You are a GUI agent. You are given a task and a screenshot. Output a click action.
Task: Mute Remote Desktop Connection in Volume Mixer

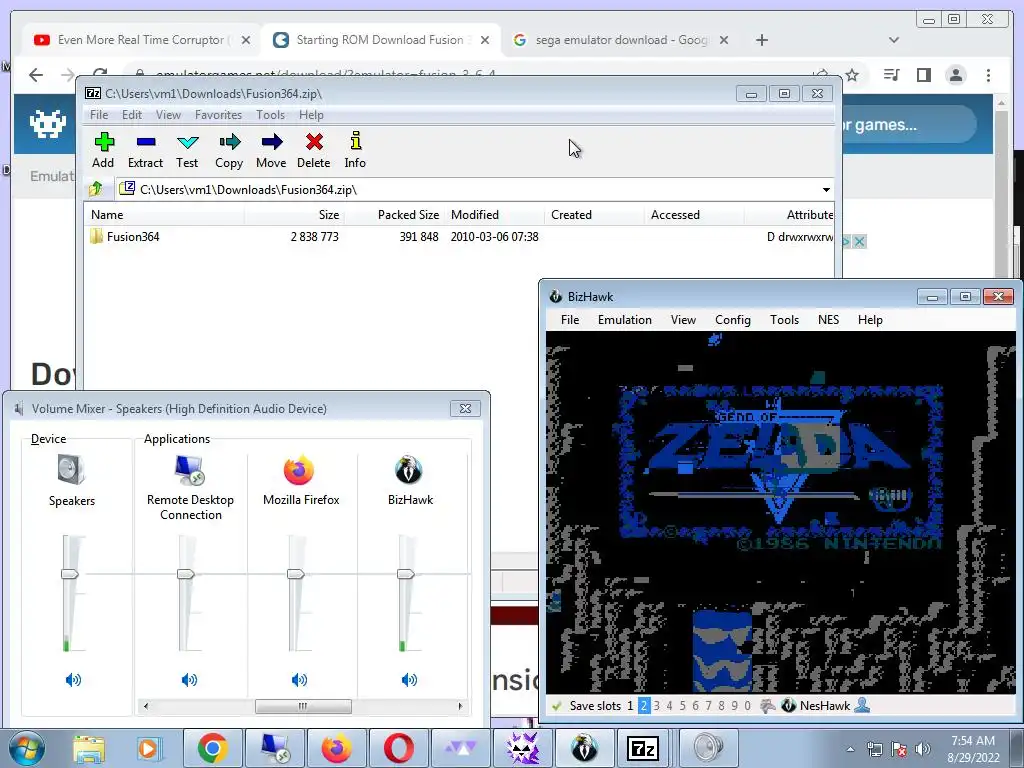189,680
